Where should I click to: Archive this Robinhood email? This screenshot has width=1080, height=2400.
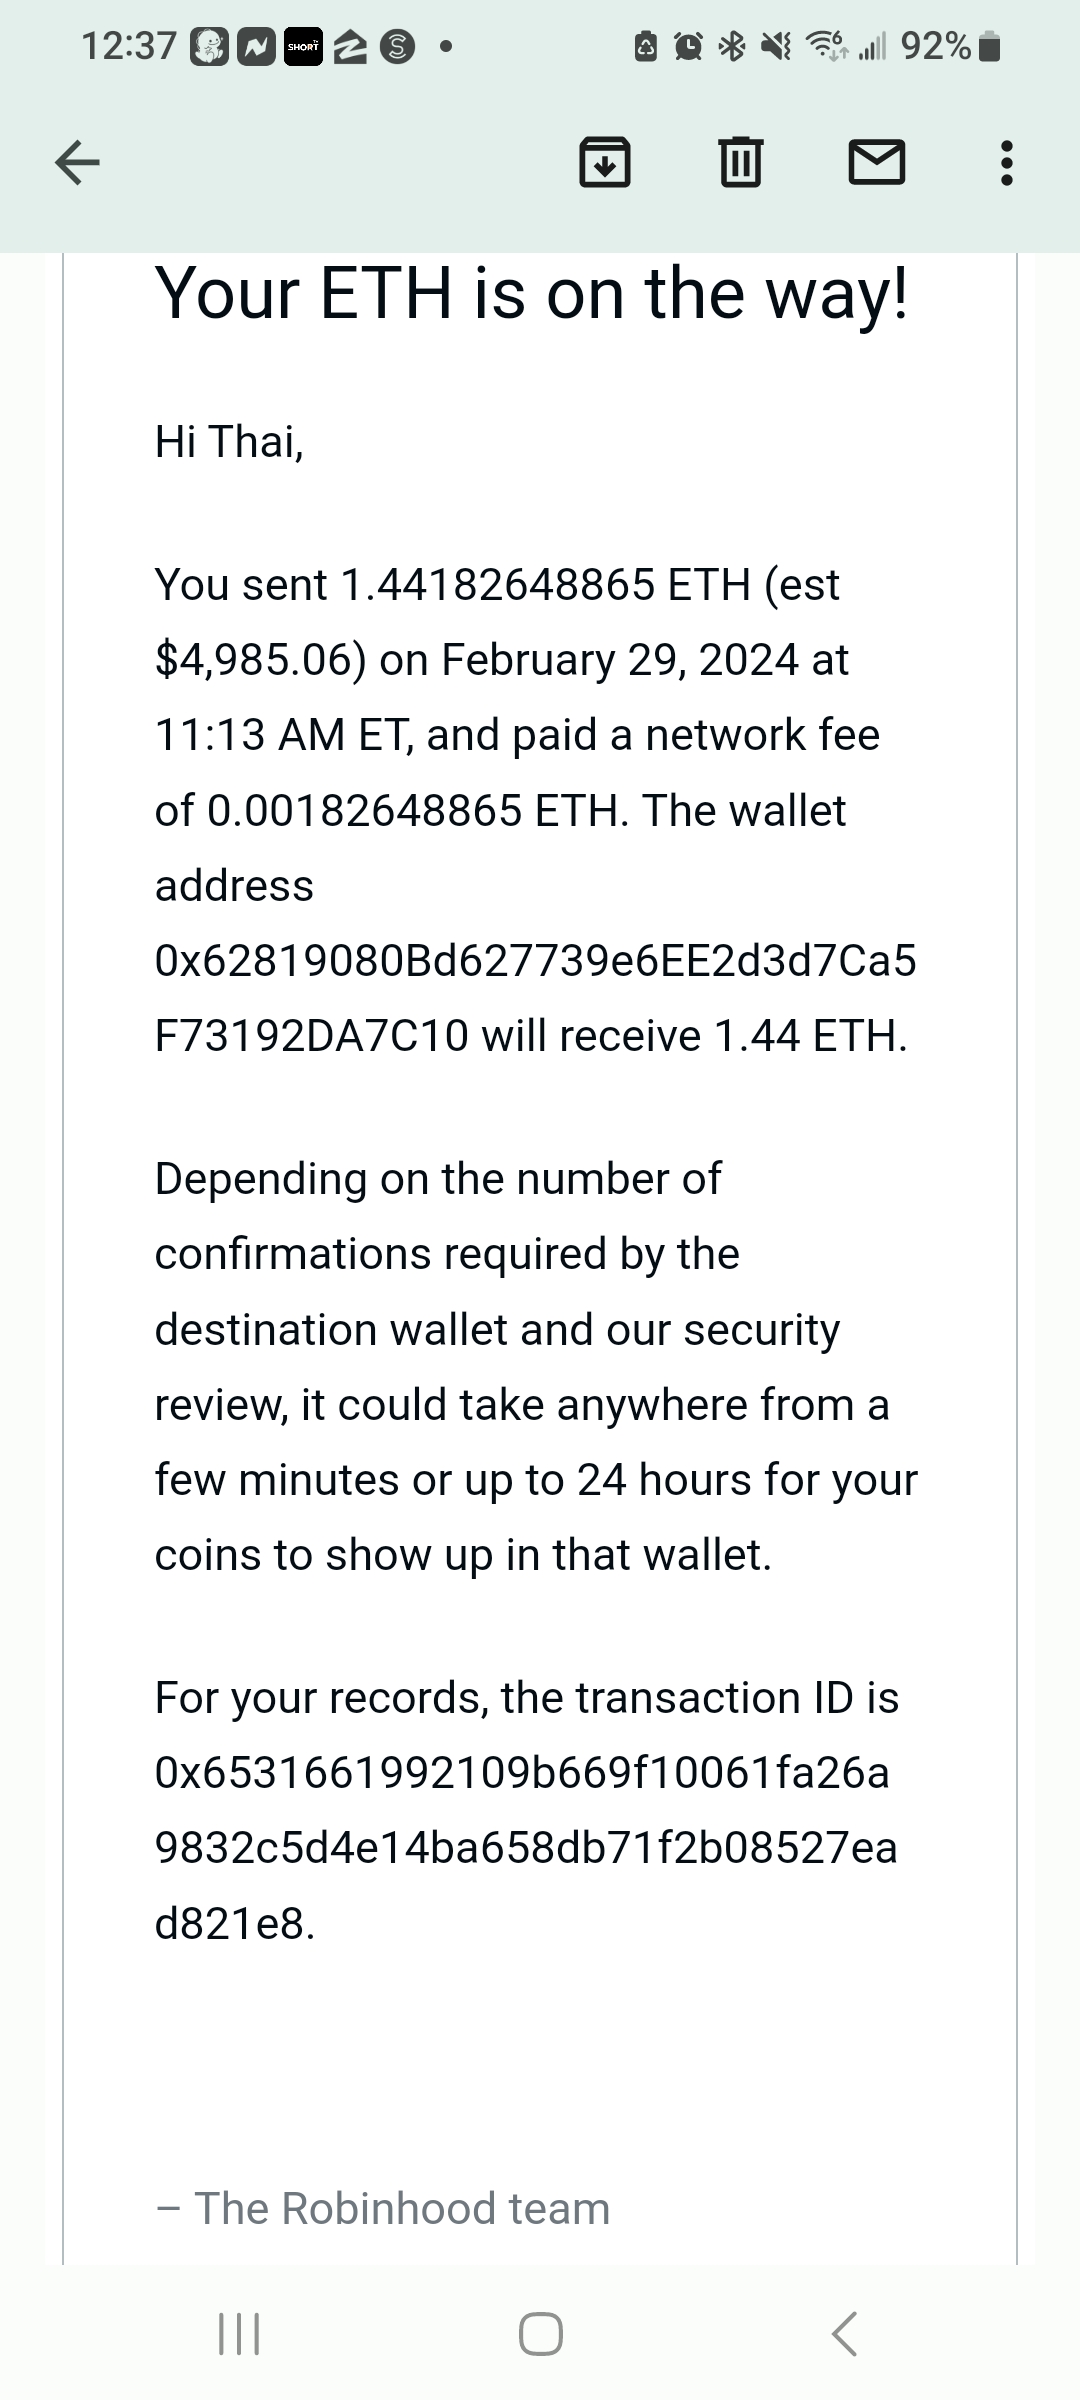point(605,162)
